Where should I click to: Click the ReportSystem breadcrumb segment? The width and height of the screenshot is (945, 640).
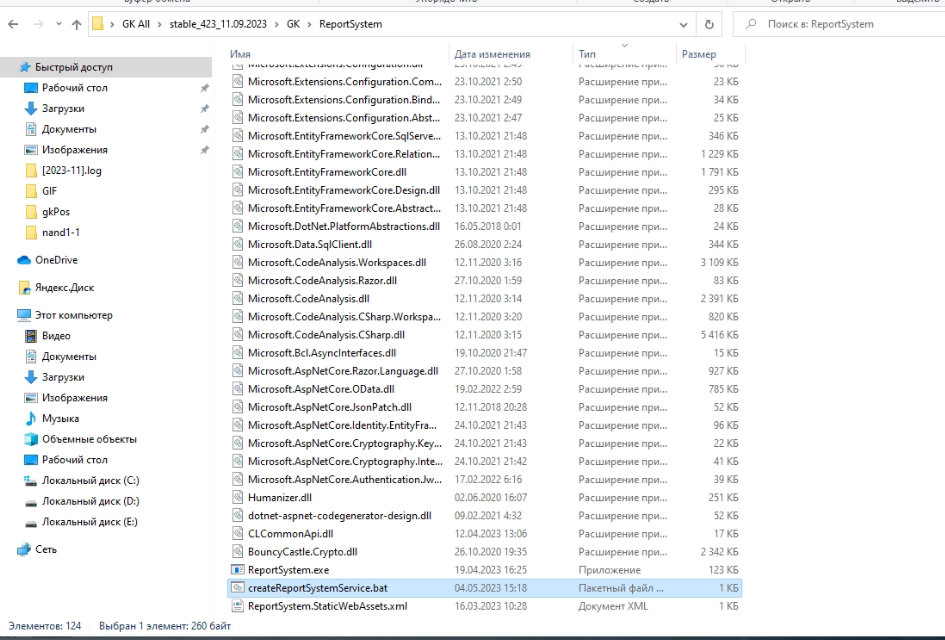click(x=350, y=24)
